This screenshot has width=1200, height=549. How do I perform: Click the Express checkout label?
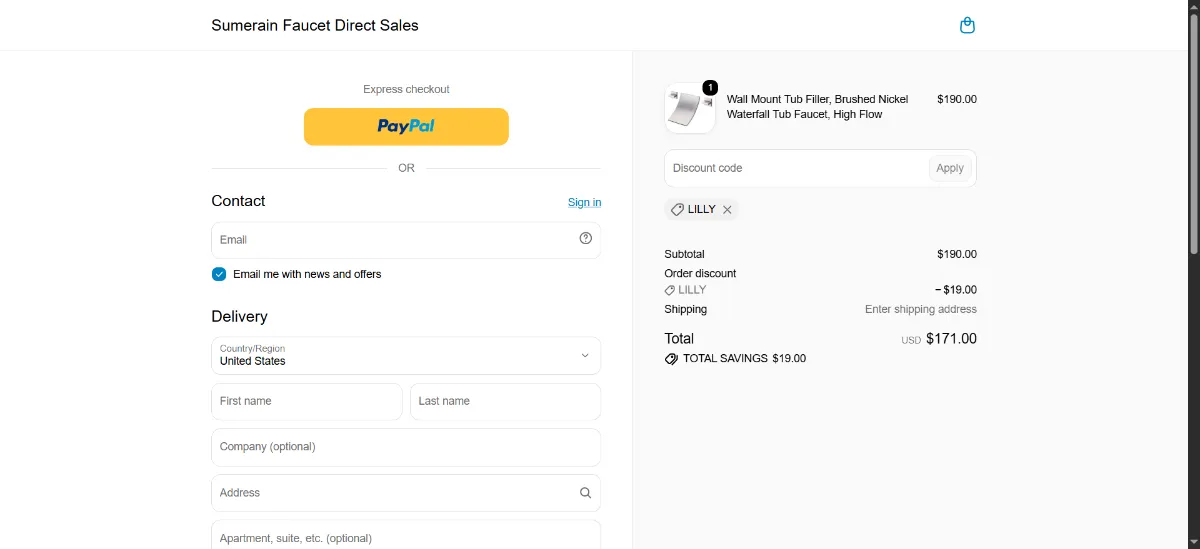[406, 89]
